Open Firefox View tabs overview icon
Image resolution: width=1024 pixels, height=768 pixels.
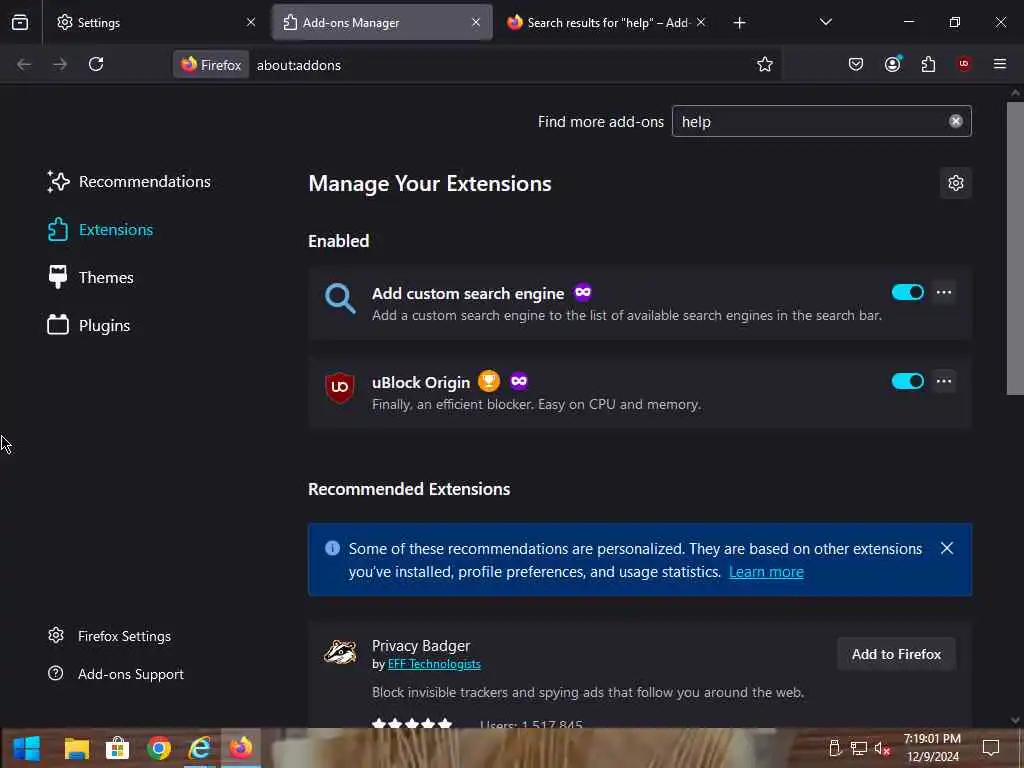[x=20, y=22]
